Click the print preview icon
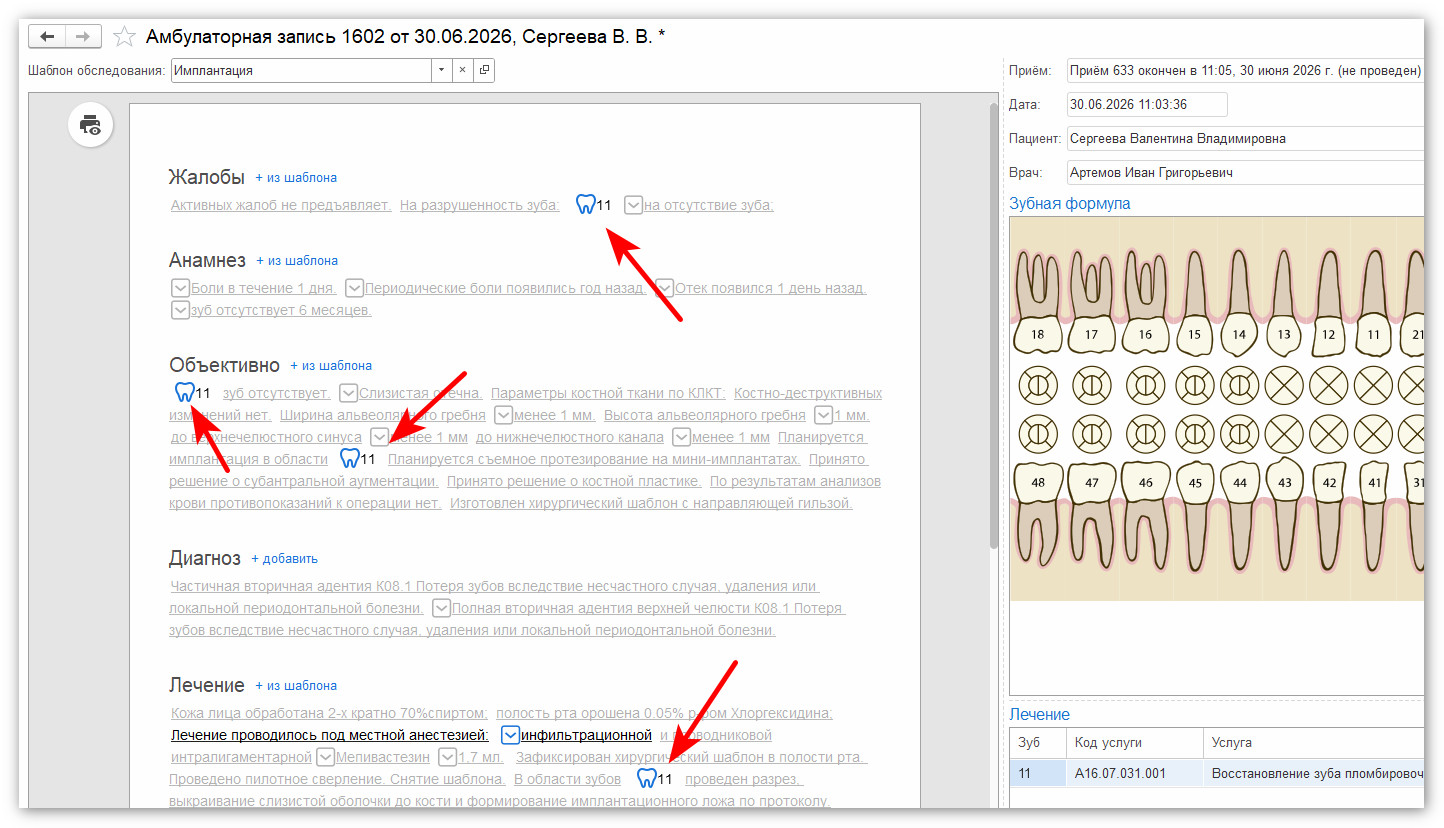The image size is (1444, 828). click(91, 125)
